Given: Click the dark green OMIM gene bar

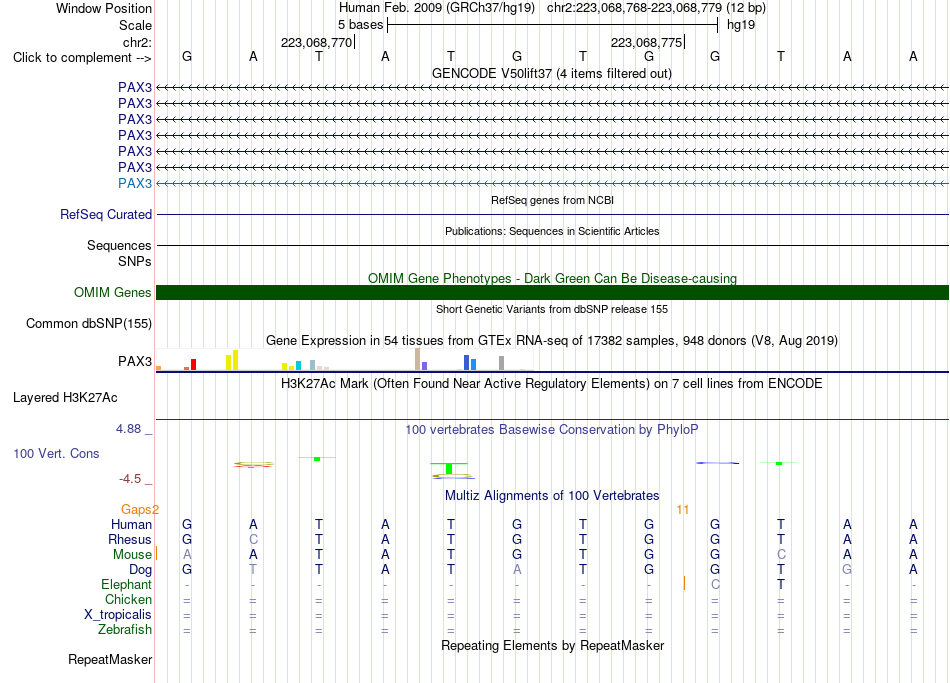Looking at the screenshot, I should tap(552, 293).
